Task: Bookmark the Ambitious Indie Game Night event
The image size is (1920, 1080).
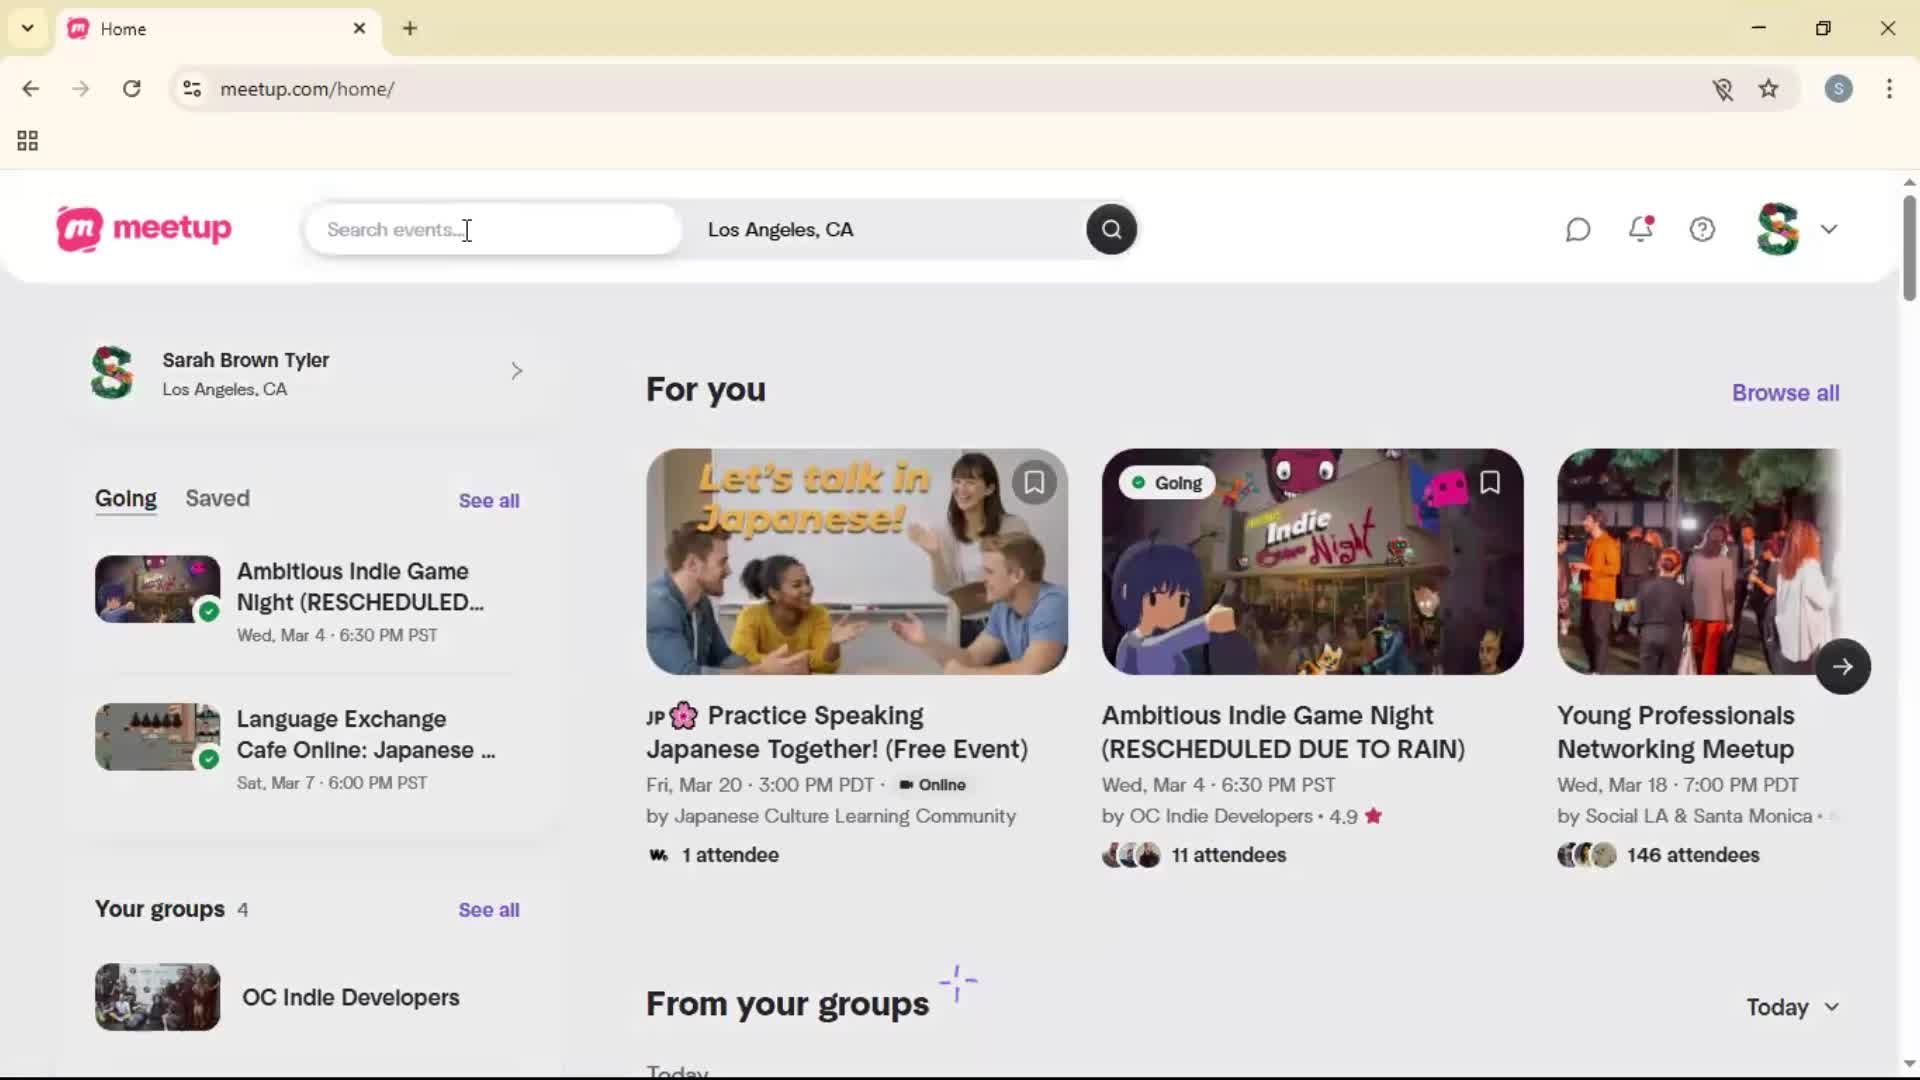Action: tap(1489, 482)
